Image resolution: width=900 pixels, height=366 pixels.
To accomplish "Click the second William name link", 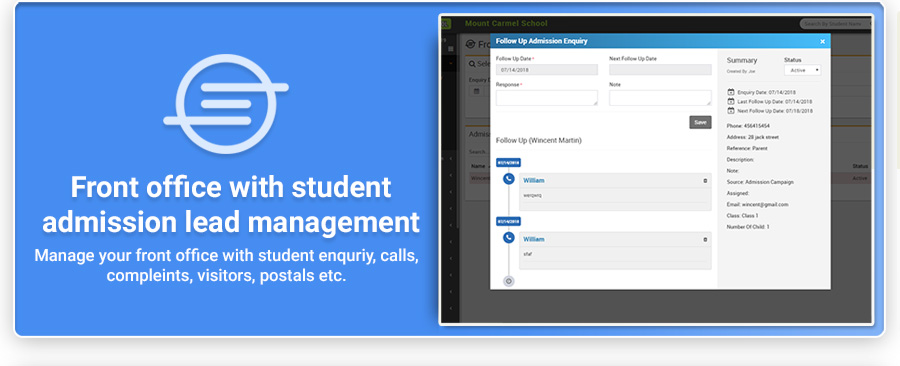I will tap(534, 239).
